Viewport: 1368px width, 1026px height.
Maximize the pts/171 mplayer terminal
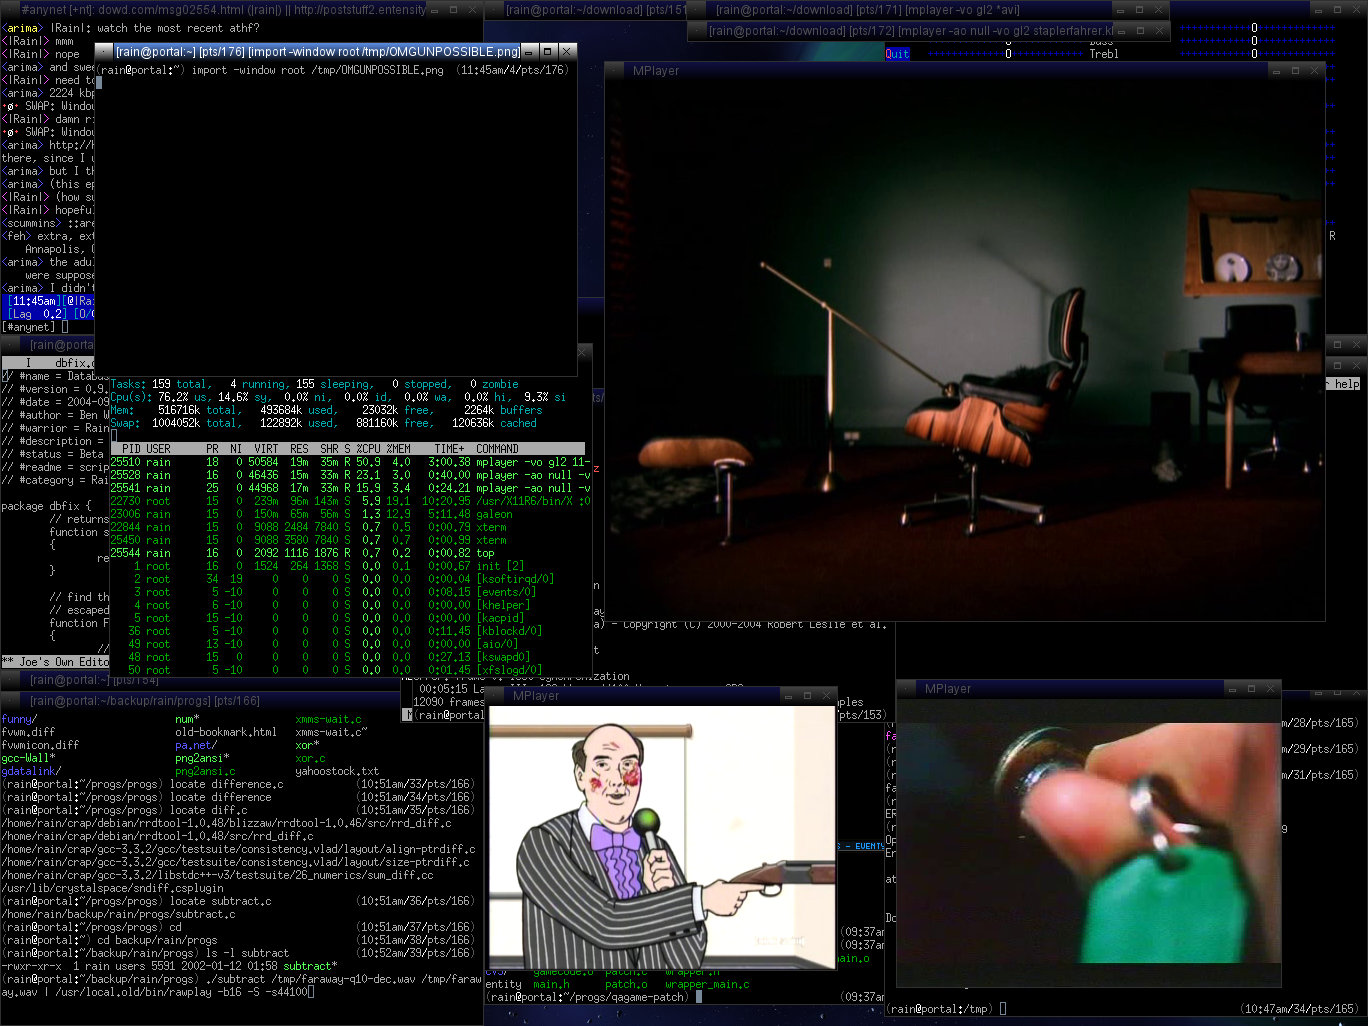coord(1139,10)
